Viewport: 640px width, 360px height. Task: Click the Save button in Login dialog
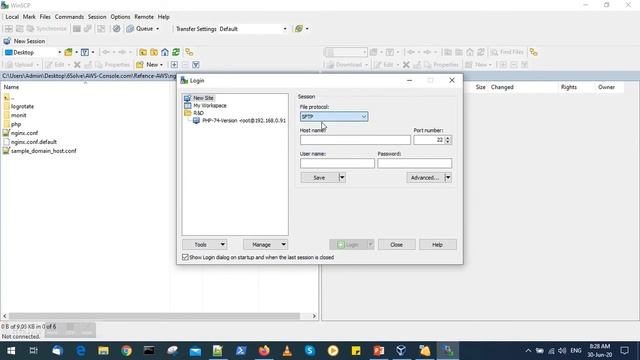pyautogui.click(x=320, y=178)
